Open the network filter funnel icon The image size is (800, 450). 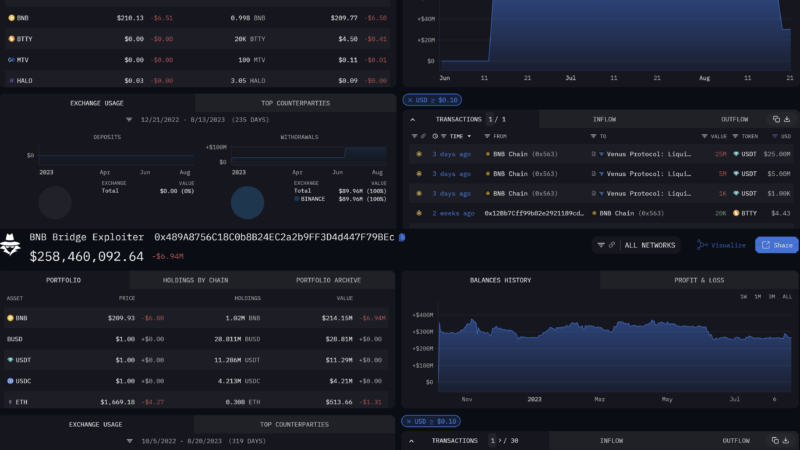click(x=601, y=245)
